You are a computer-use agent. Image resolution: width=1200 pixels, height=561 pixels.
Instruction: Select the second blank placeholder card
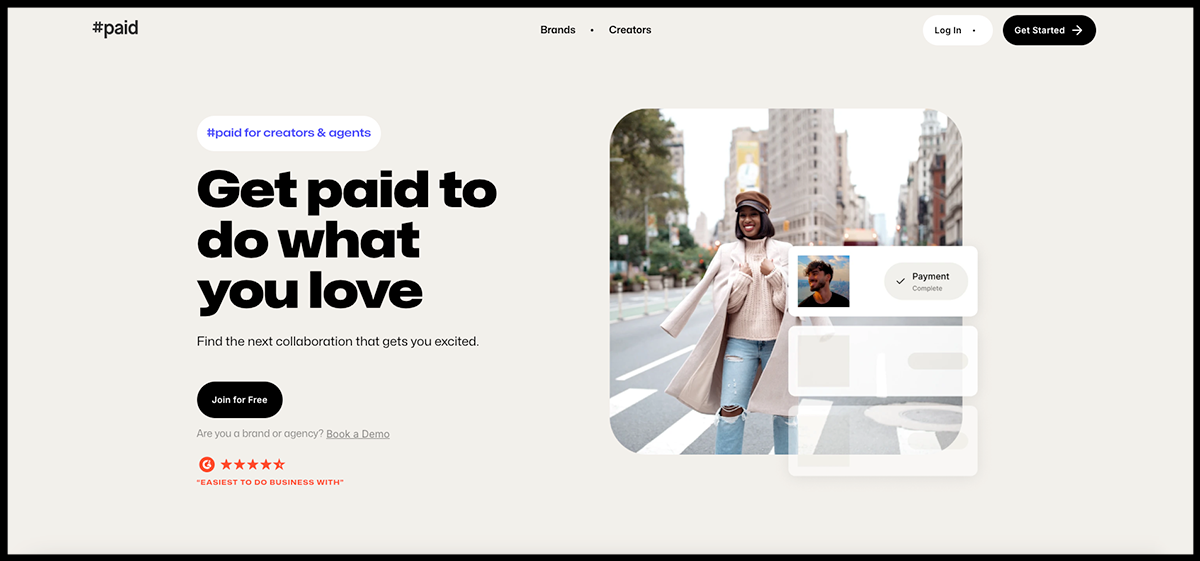[x=882, y=361]
